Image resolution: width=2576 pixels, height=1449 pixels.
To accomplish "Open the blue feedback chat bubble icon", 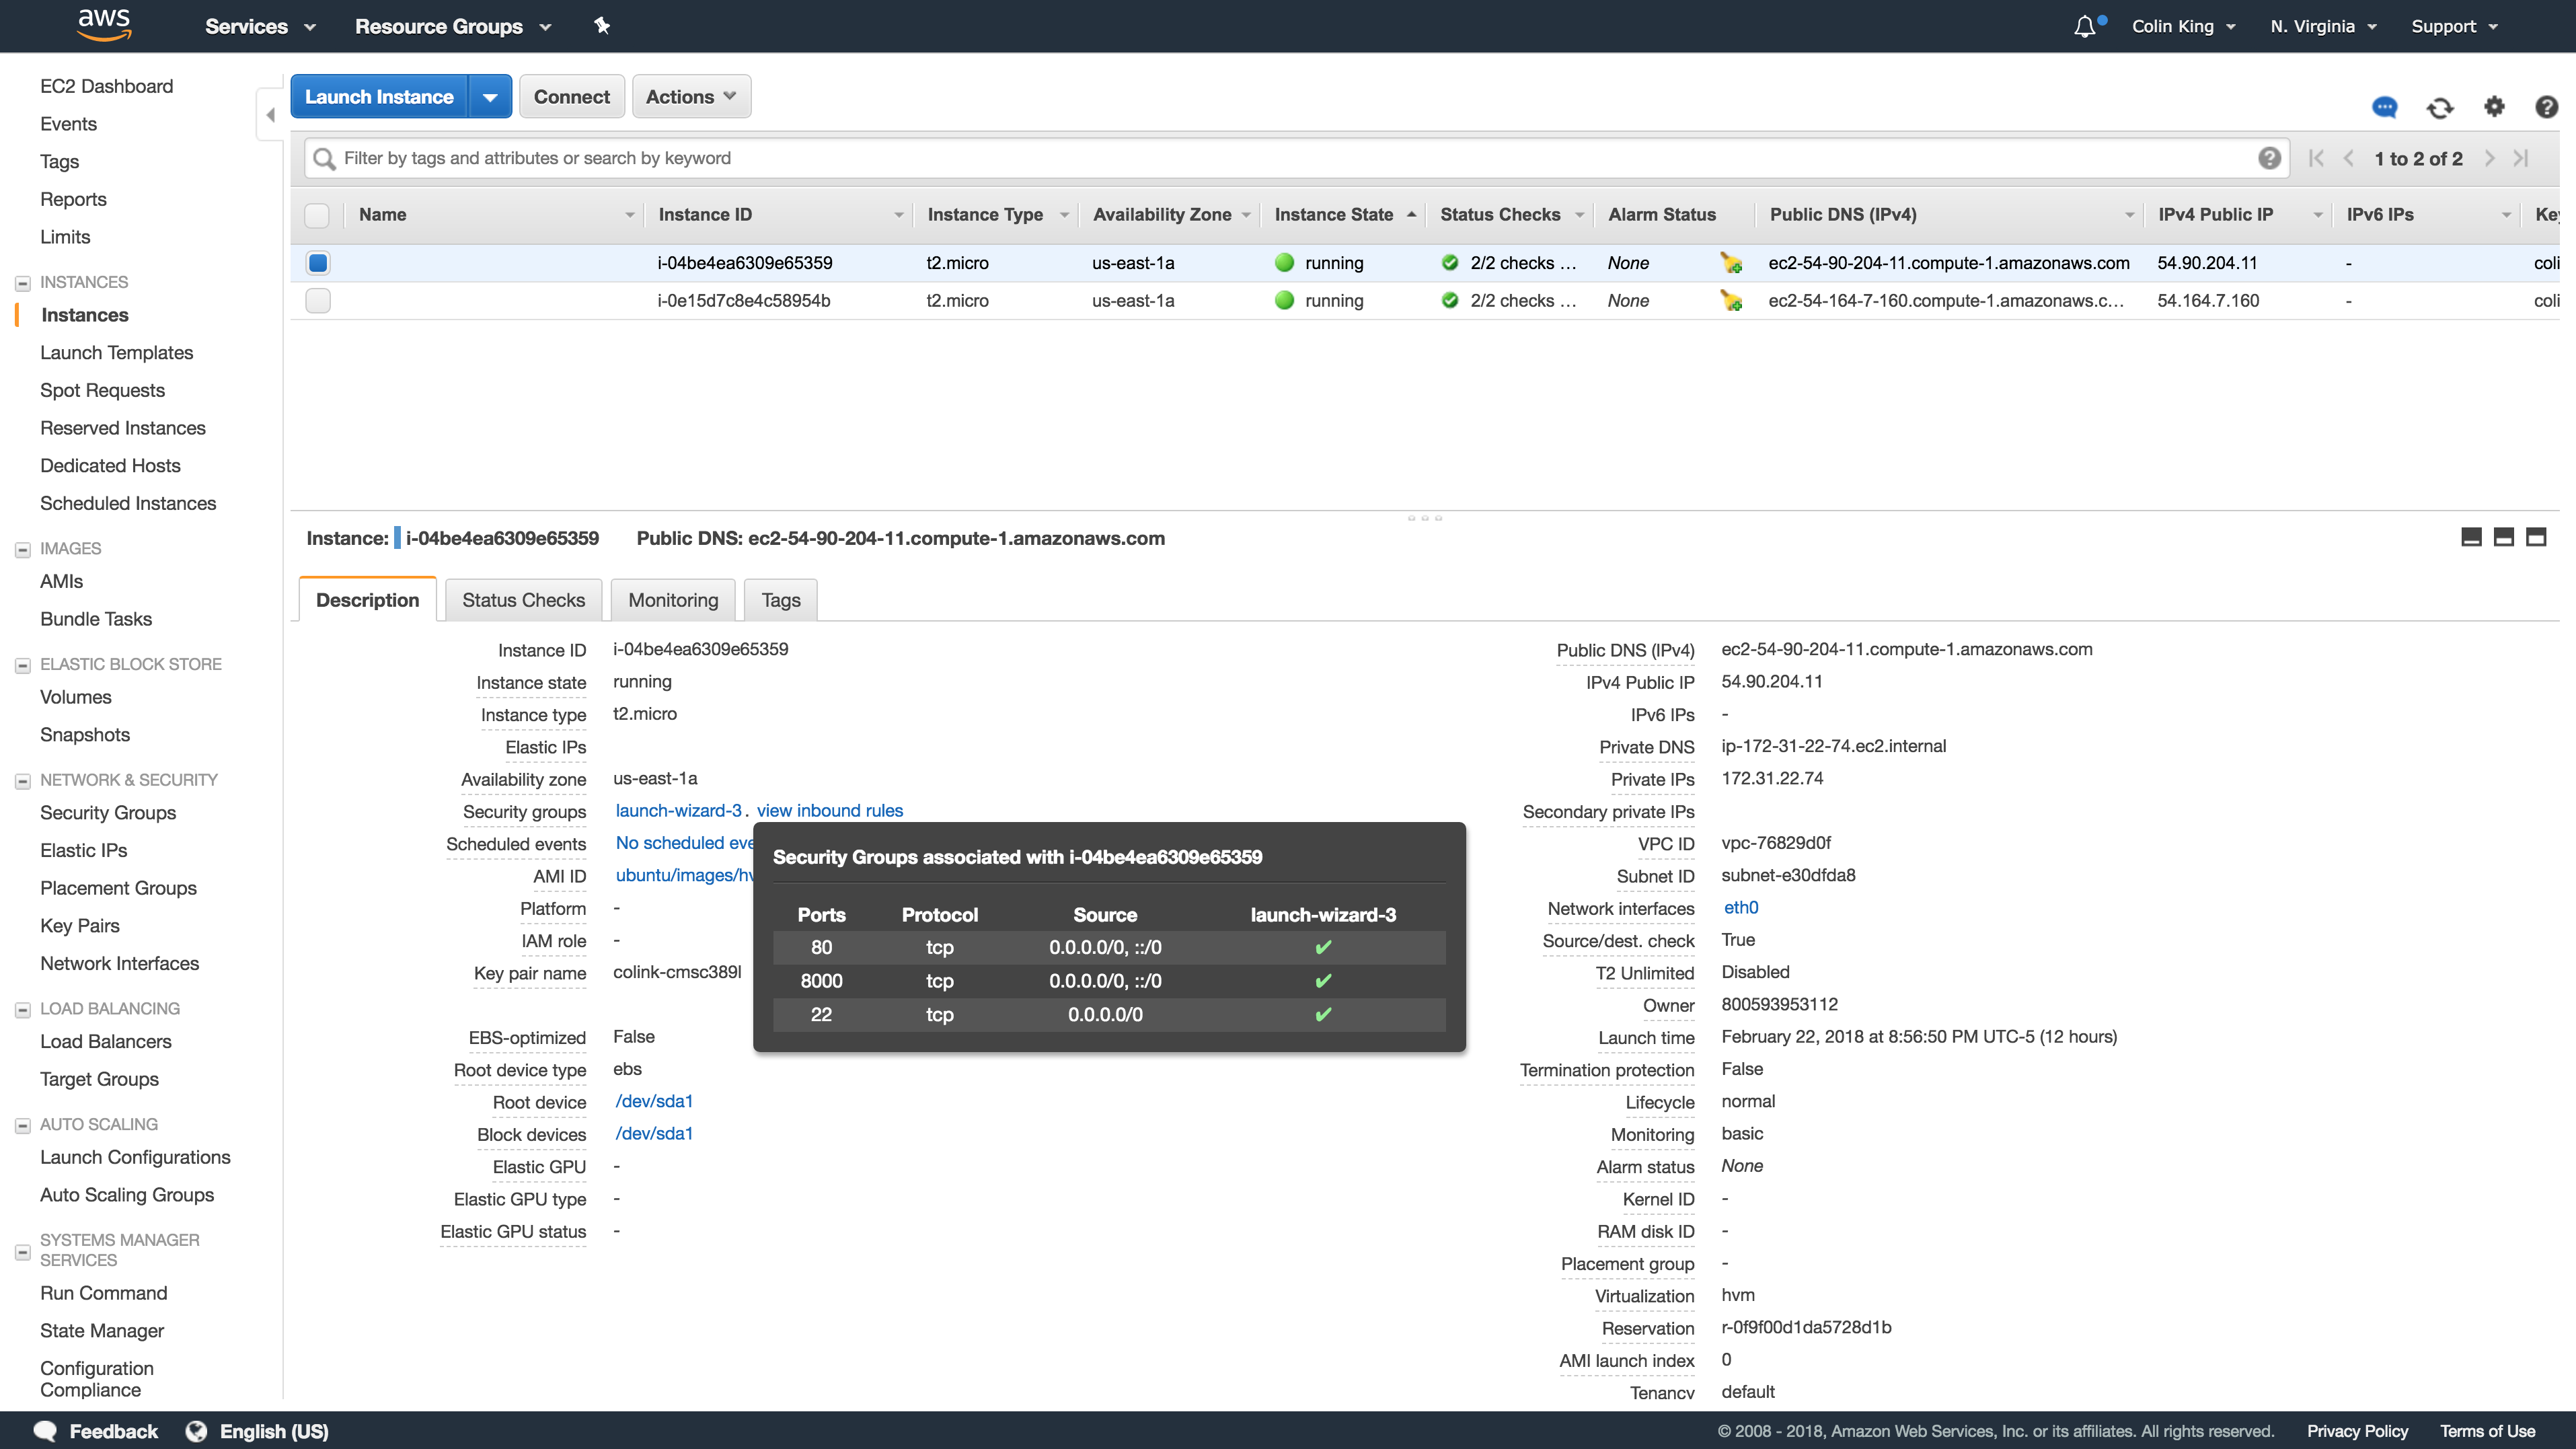I will click(2385, 107).
